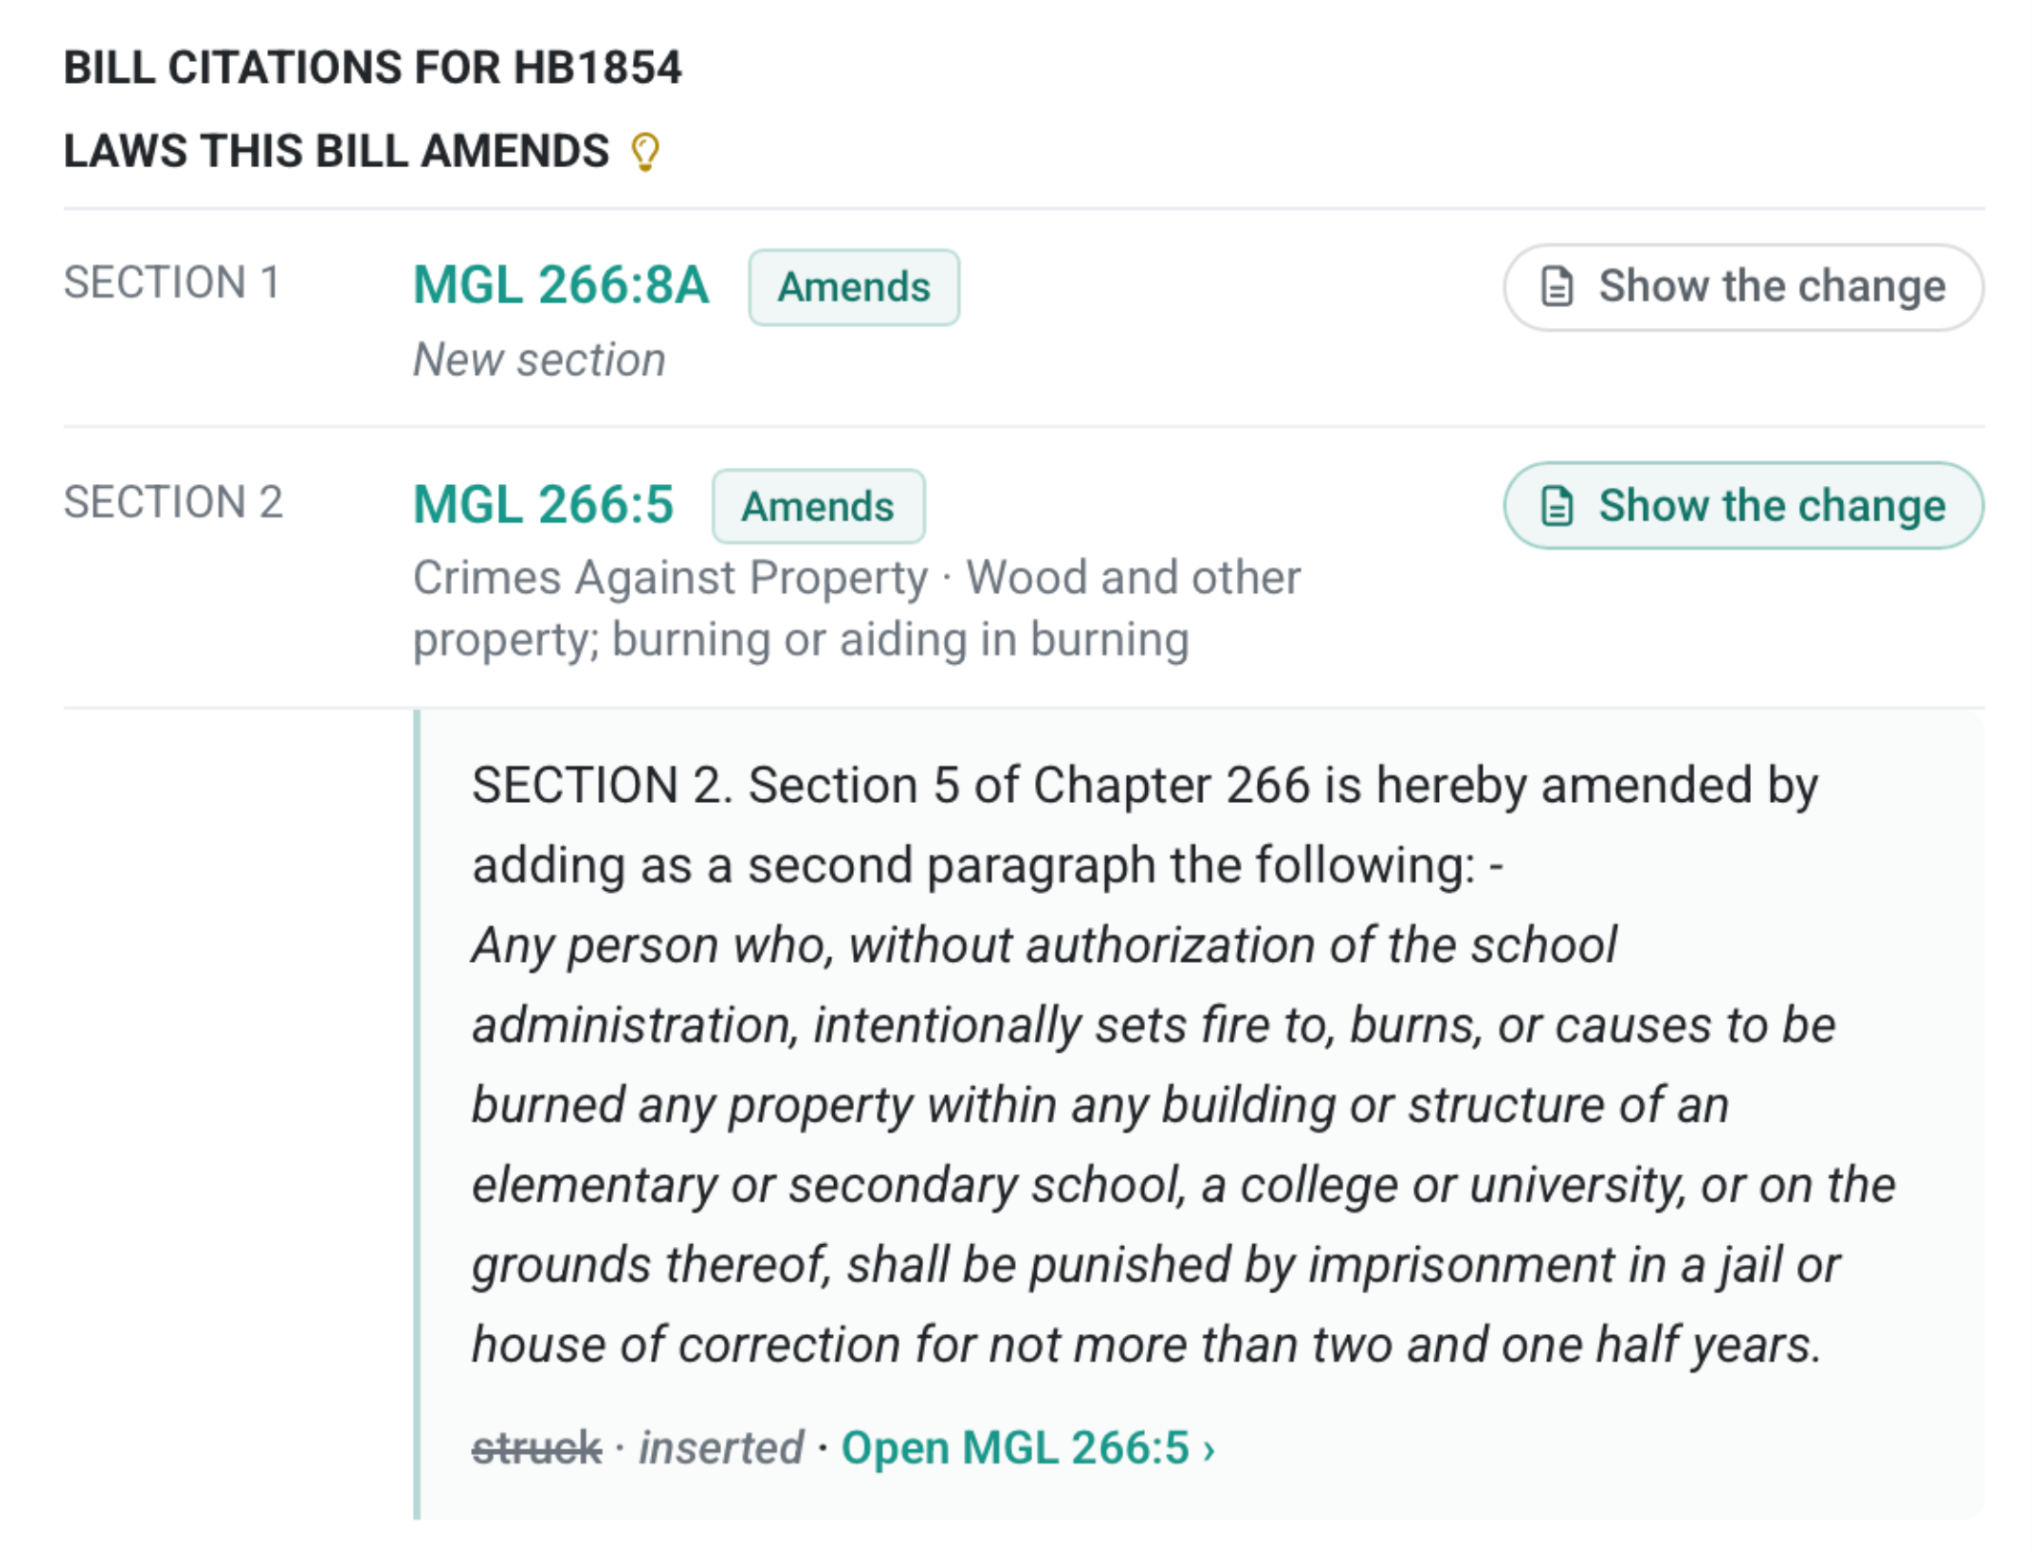The height and width of the screenshot is (1558, 2032).
Task: Click the struck legend label
Action: click(x=536, y=1448)
